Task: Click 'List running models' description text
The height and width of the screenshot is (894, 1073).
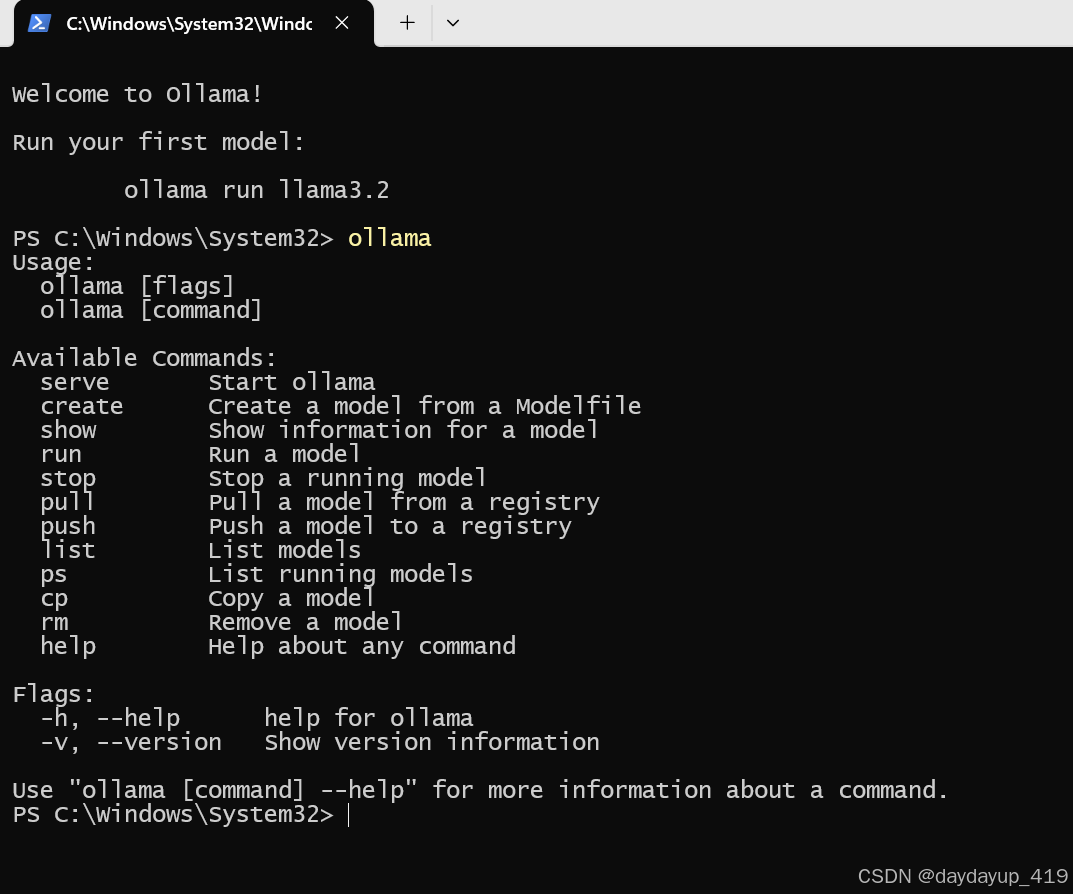Action: point(341,574)
